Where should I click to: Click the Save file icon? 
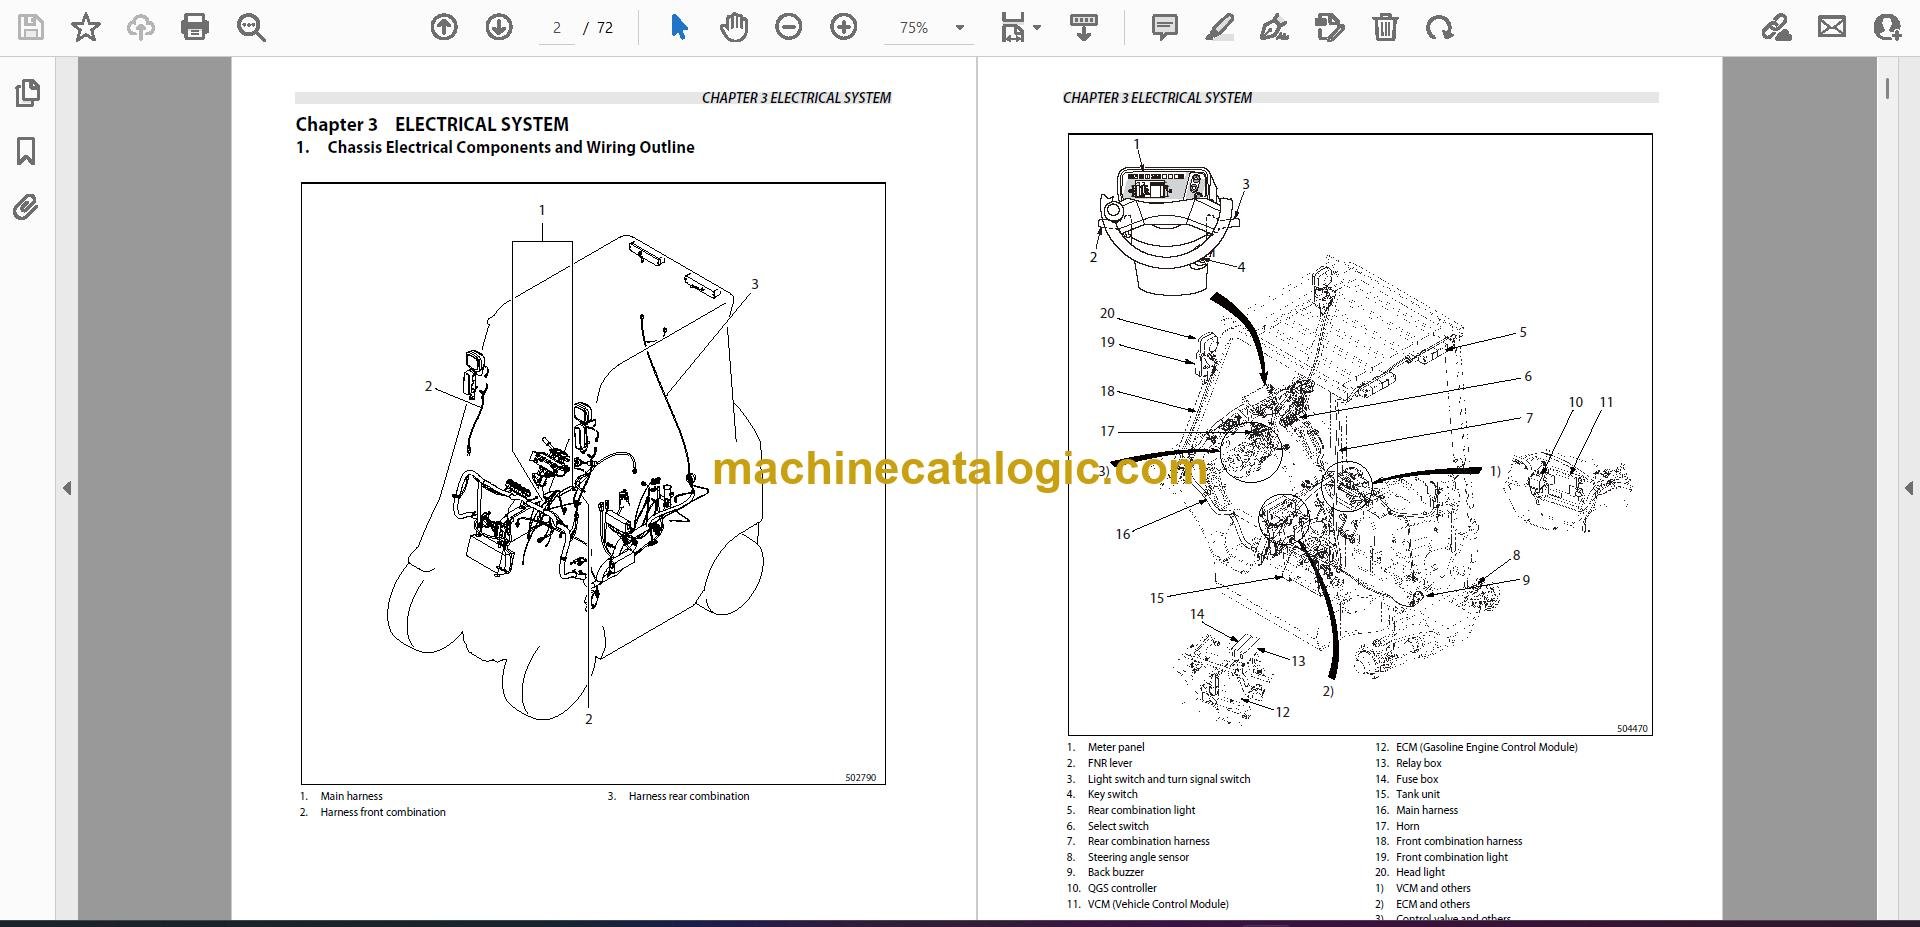coord(31,27)
